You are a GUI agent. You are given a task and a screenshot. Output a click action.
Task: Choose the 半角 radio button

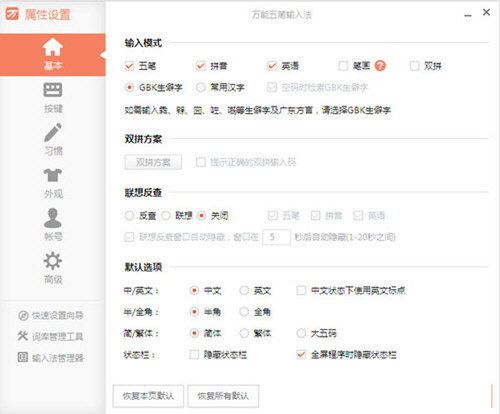[194, 312]
